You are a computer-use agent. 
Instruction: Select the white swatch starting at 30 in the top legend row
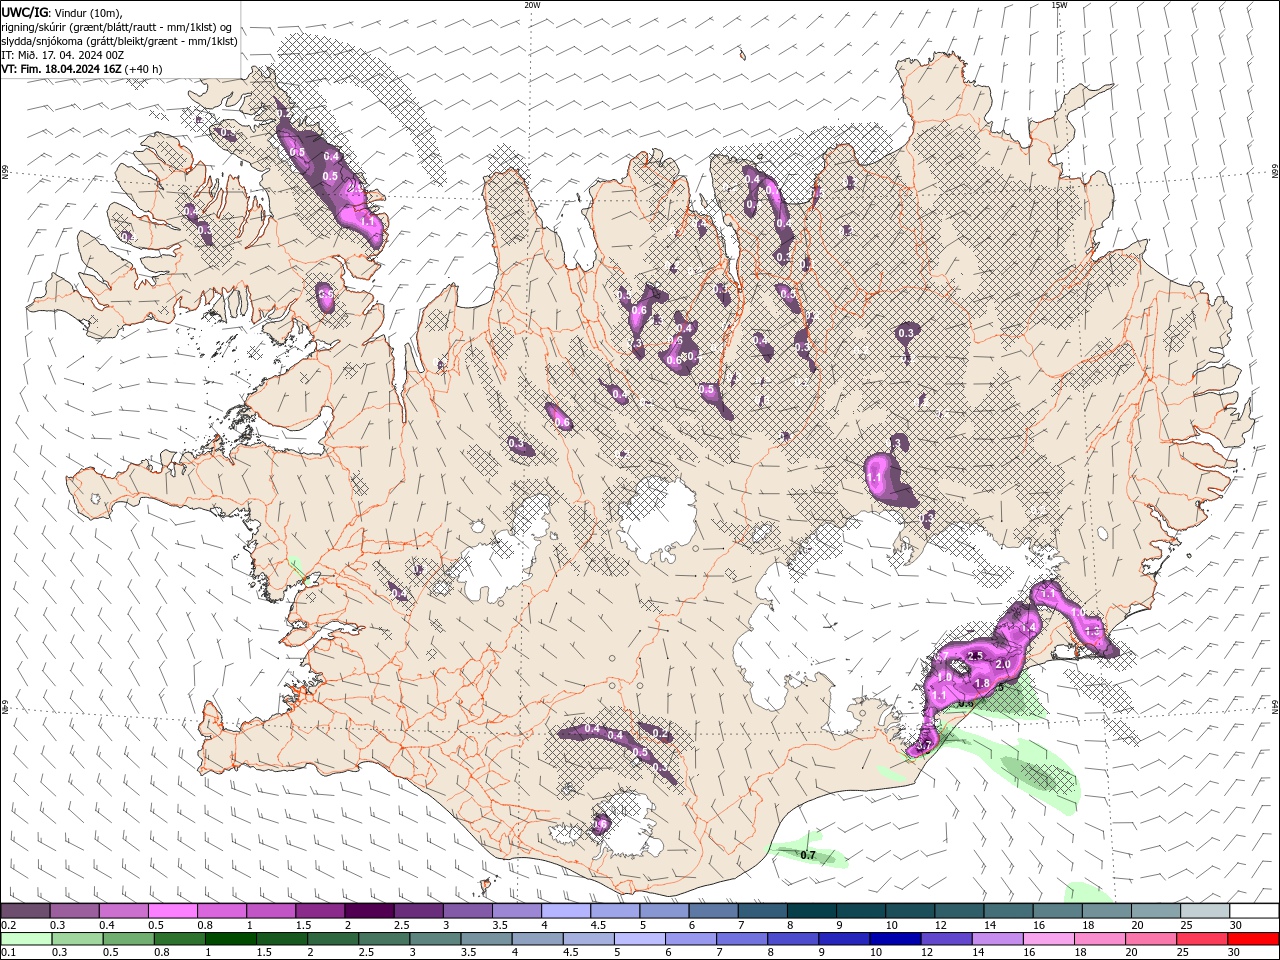click(1254, 911)
